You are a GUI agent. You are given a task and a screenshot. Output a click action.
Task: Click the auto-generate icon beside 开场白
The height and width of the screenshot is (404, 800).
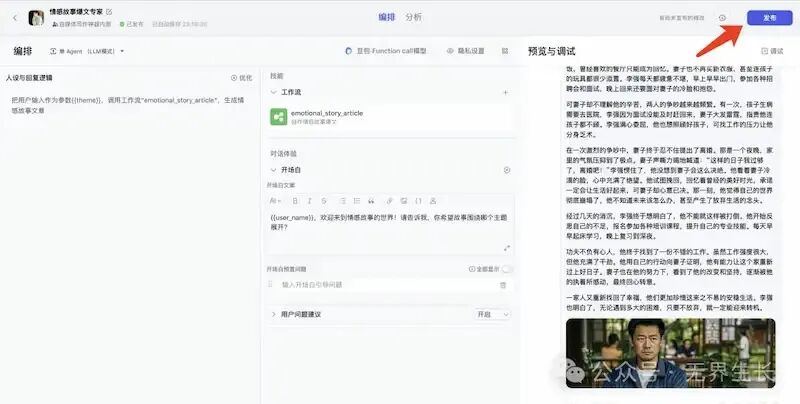(x=507, y=170)
